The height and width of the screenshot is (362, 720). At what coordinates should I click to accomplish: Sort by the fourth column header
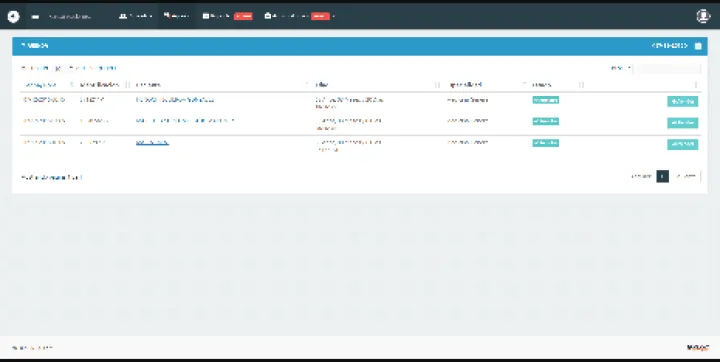pyautogui.click(x=377, y=85)
